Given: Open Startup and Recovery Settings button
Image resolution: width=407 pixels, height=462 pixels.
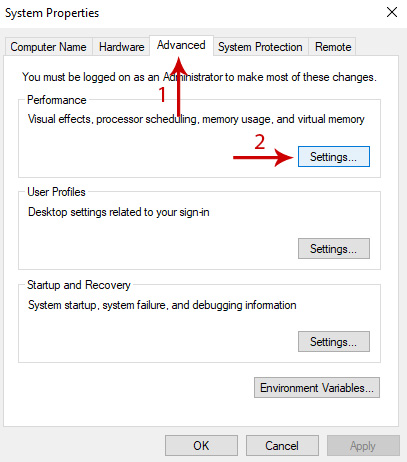Looking at the screenshot, I should click(334, 341).
